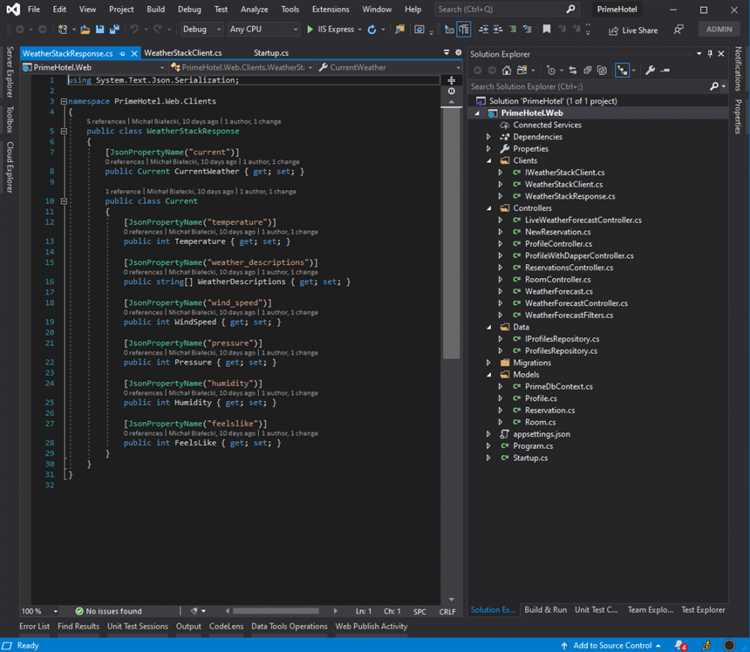The width and height of the screenshot is (750, 652).
Task: Click the browser refresh icon in toolbar
Action: point(372,30)
